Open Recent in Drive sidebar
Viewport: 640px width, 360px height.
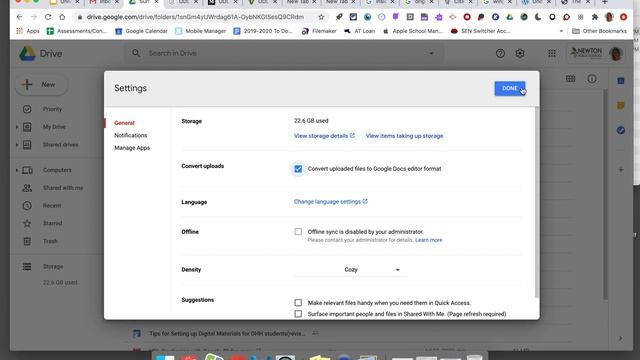coord(52,206)
